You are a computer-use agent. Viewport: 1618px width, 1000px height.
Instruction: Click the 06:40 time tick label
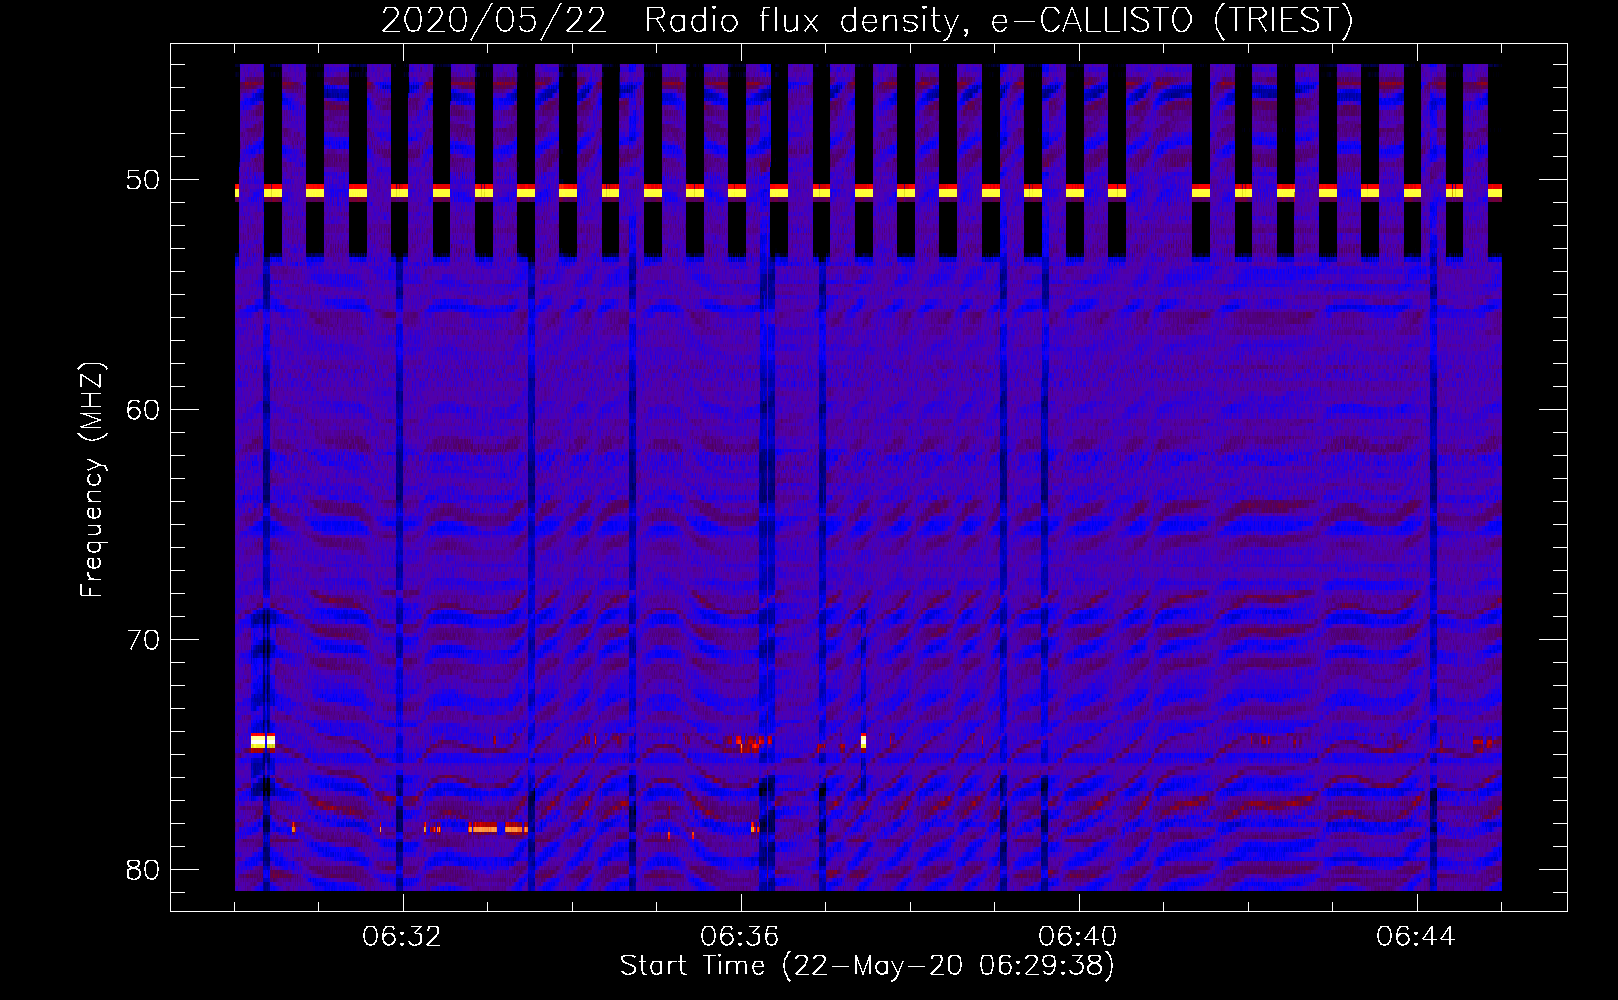click(1078, 937)
